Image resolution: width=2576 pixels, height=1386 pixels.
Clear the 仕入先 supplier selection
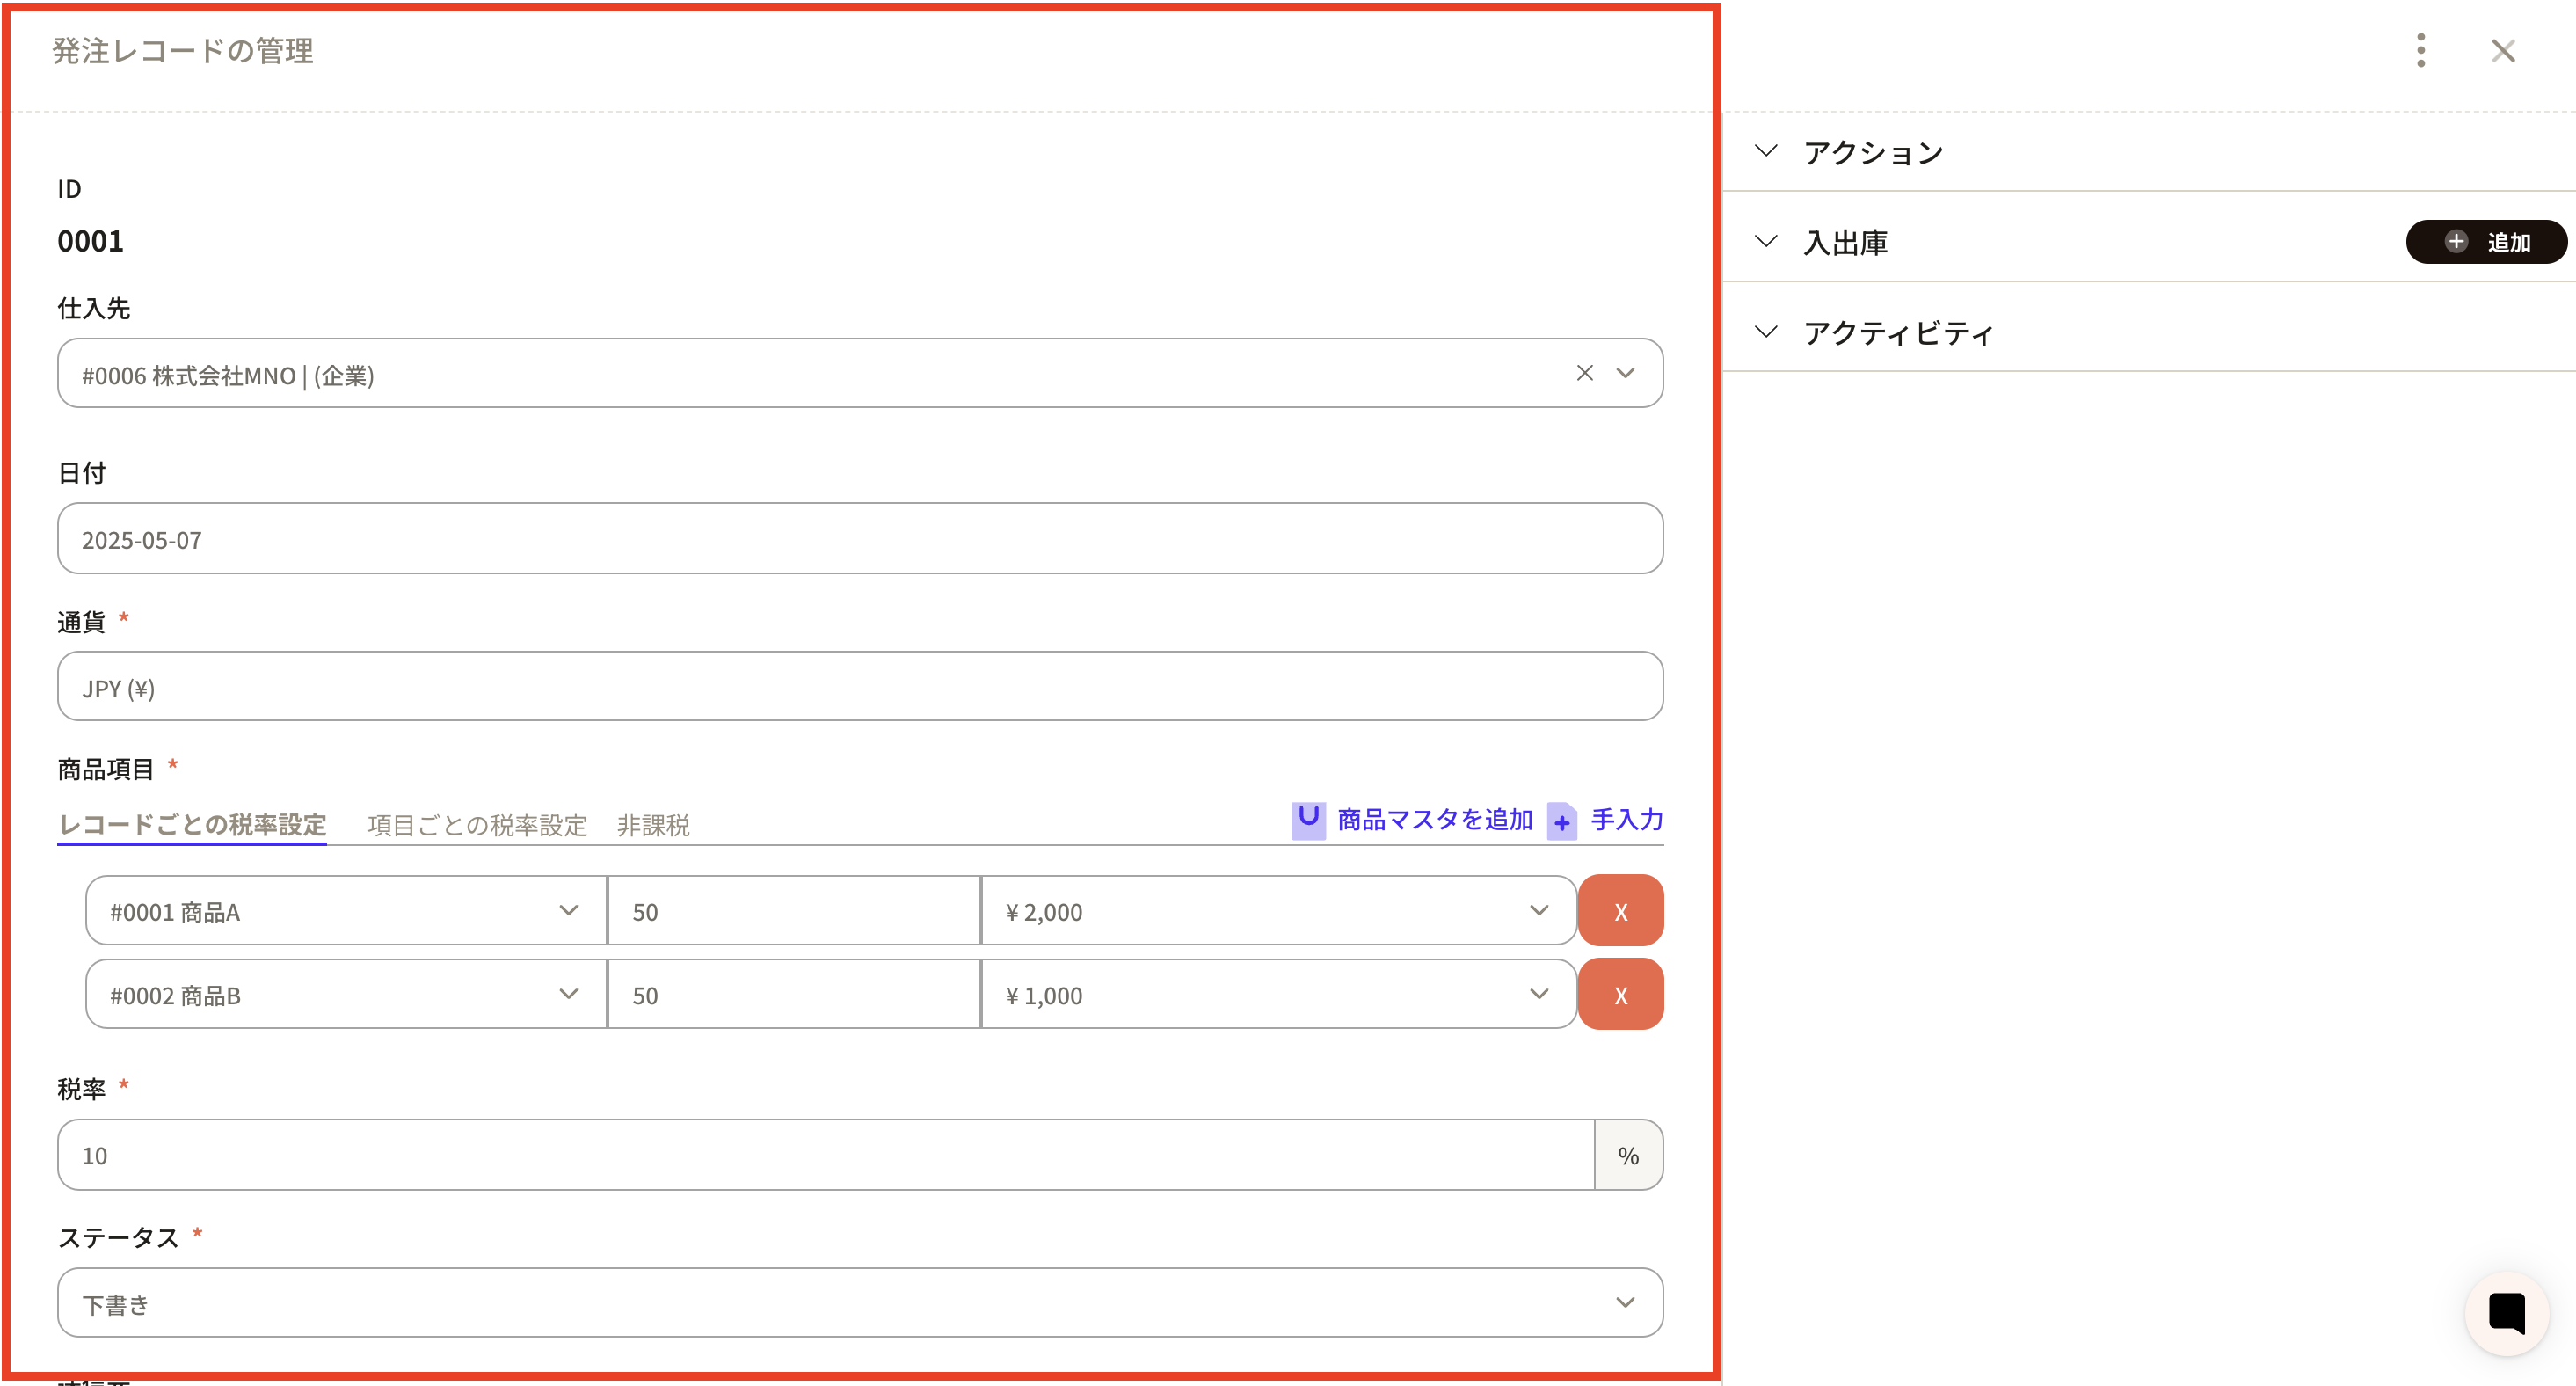(1584, 373)
